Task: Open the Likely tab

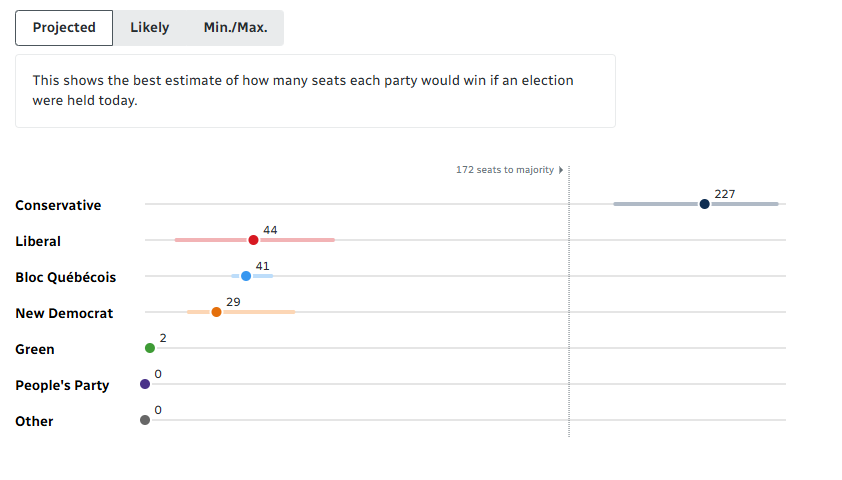Action: (149, 28)
